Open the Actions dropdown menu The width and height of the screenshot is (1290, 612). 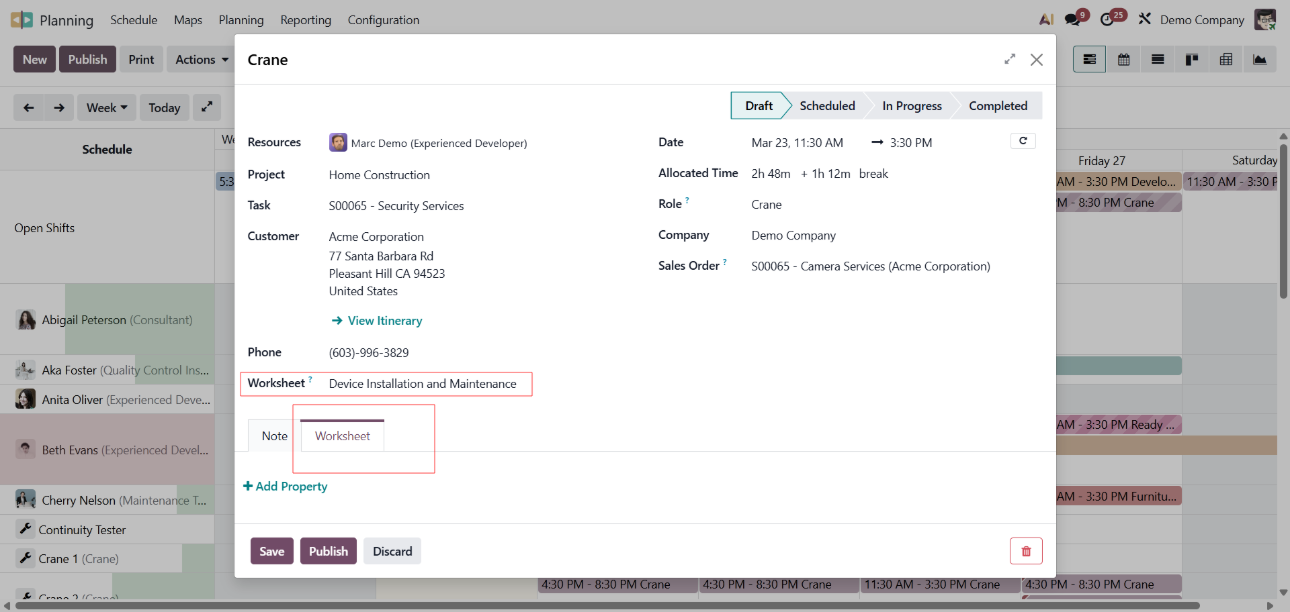pos(202,60)
